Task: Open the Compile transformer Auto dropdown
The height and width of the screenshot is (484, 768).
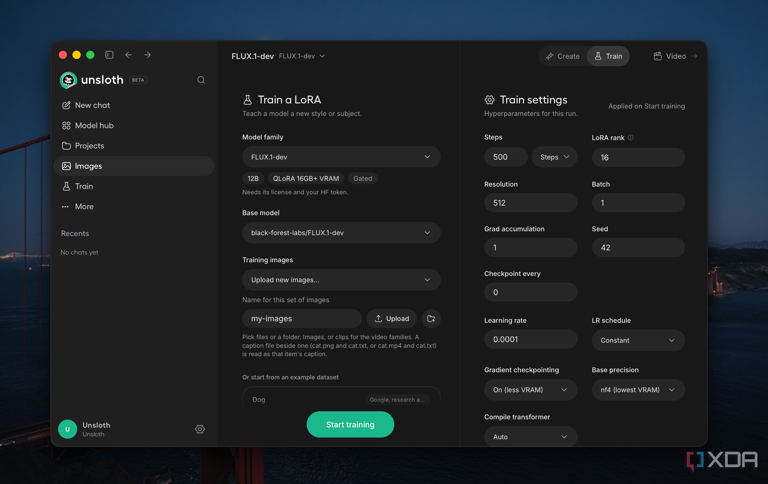Action: click(530, 436)
